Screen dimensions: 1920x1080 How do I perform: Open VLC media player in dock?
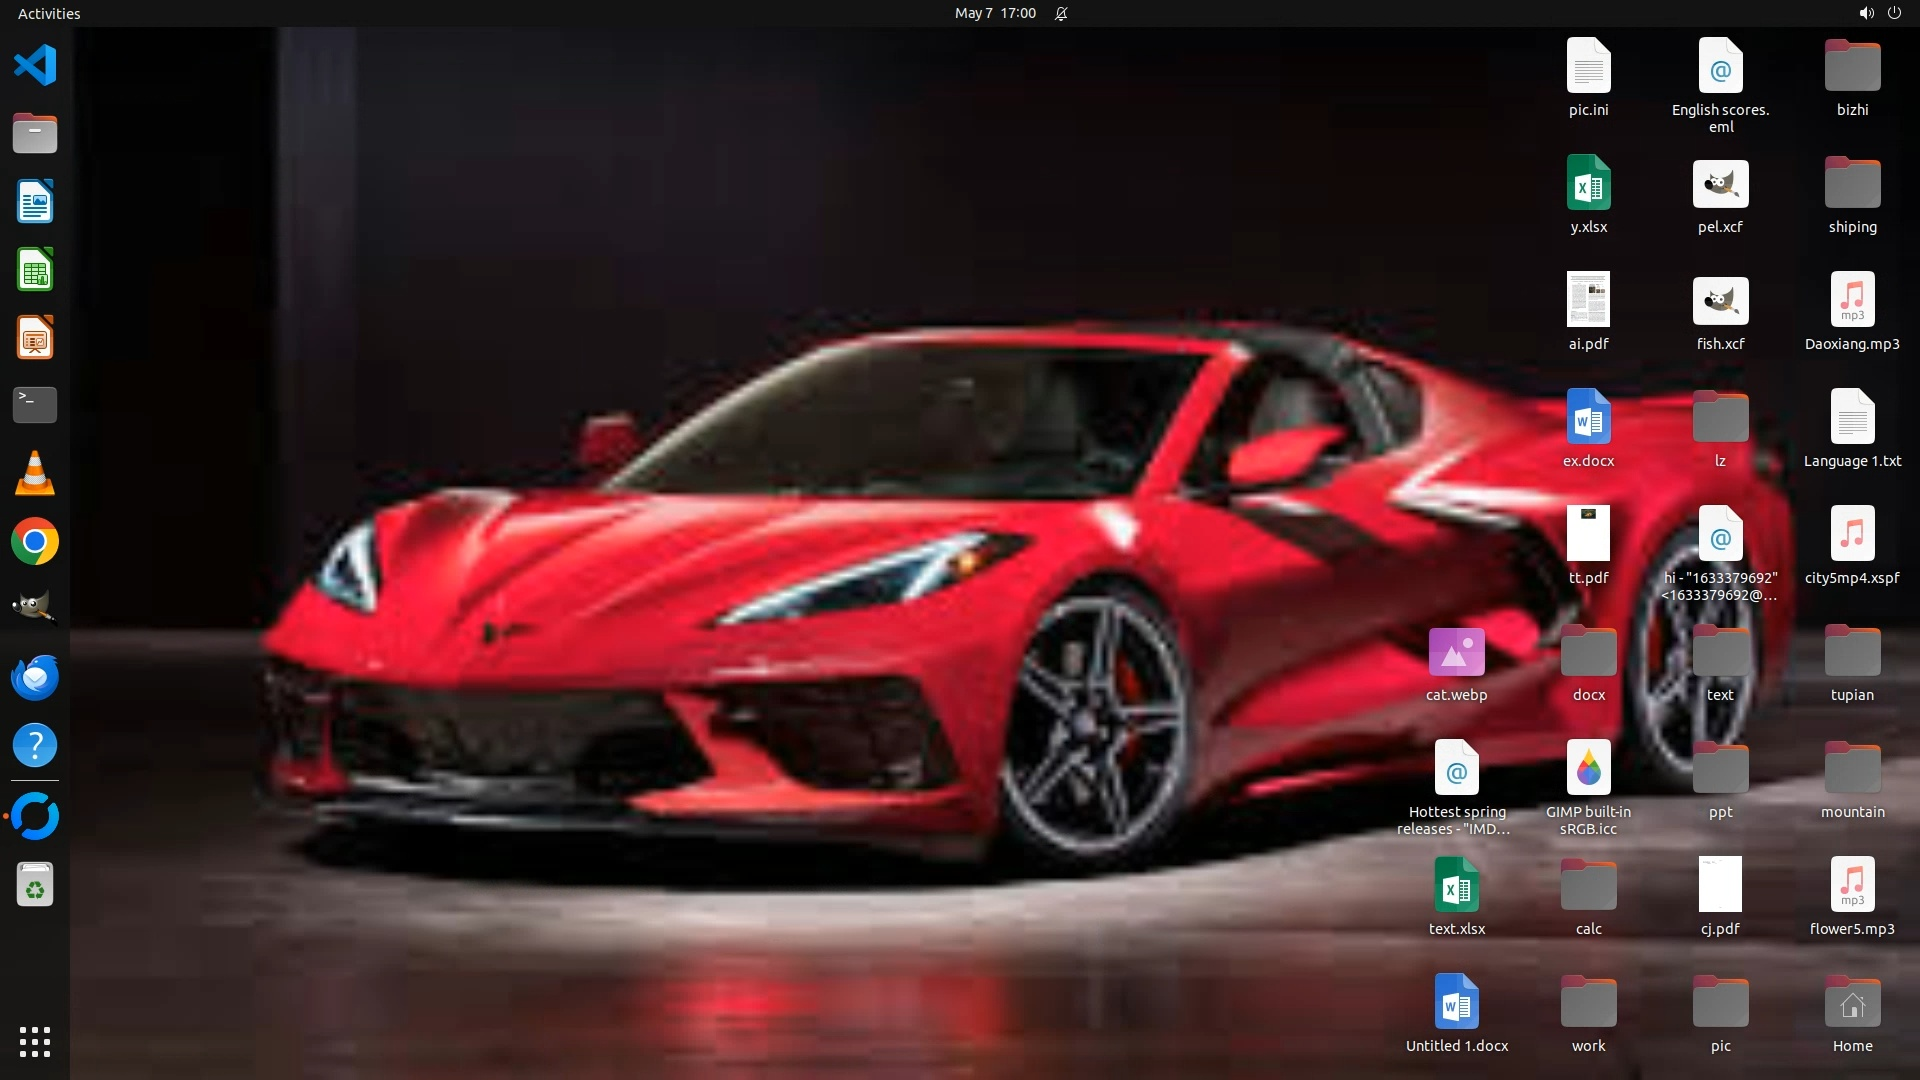35,474
